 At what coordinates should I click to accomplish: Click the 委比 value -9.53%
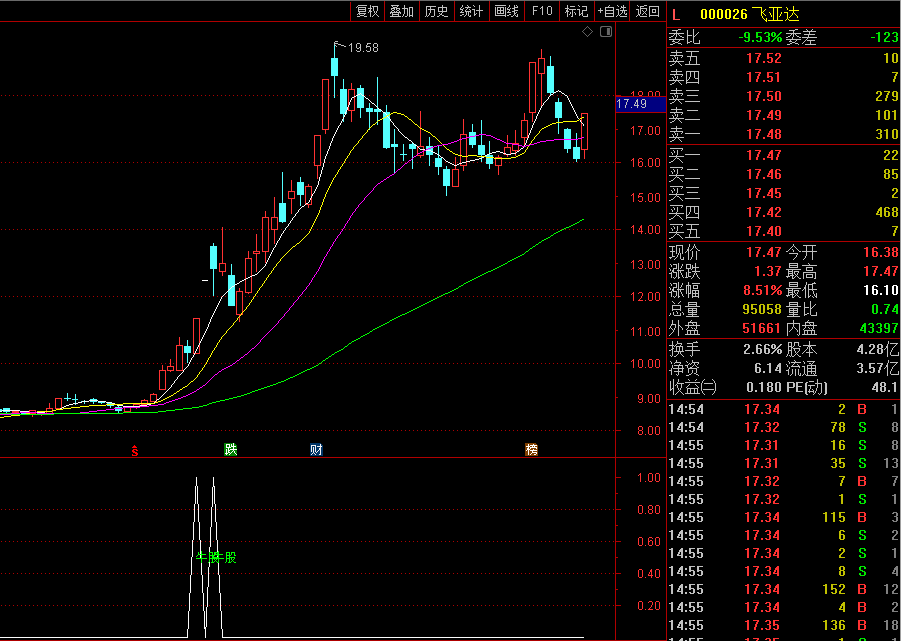(x=760, y=38)
